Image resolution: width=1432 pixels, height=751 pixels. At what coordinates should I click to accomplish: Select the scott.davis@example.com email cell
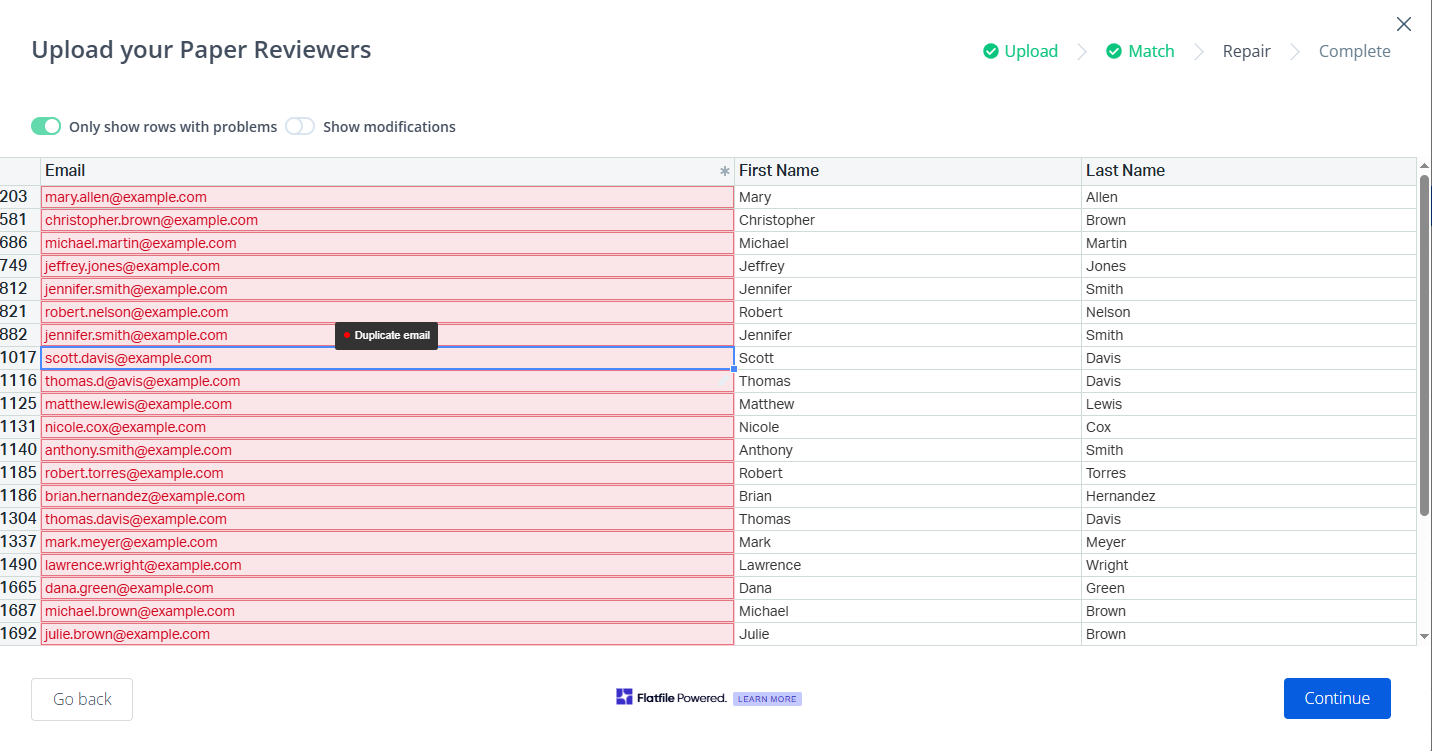click(387, 358)
